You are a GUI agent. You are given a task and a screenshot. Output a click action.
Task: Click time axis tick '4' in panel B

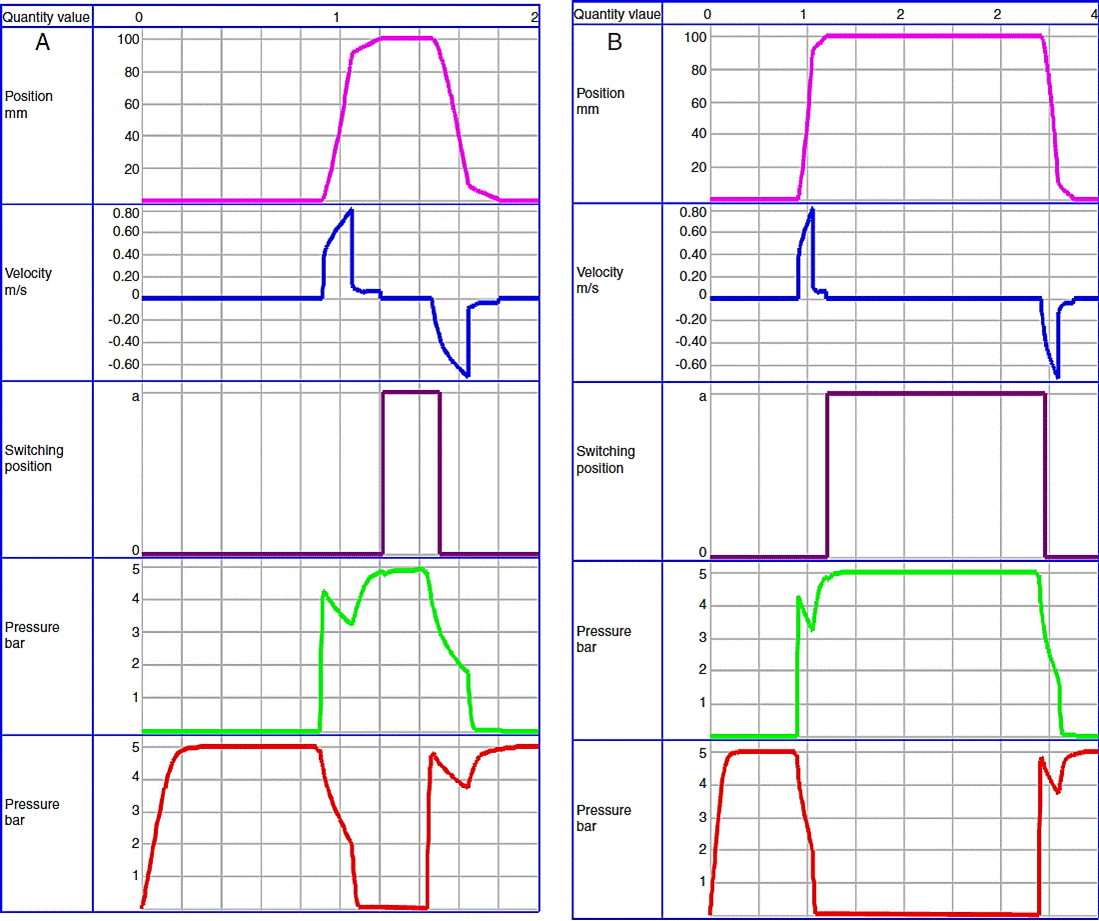pos(1092,14)
